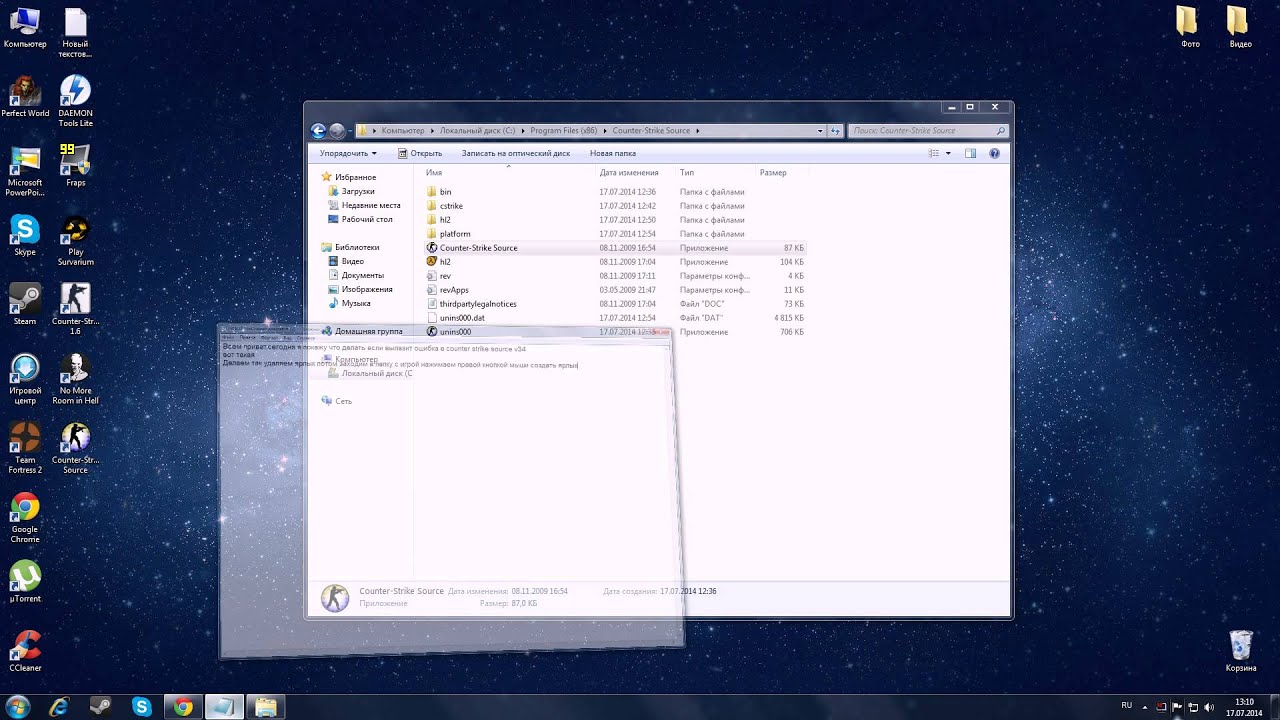
Task: Click the RU language indicator in the tray
Action: (1127, 705)
